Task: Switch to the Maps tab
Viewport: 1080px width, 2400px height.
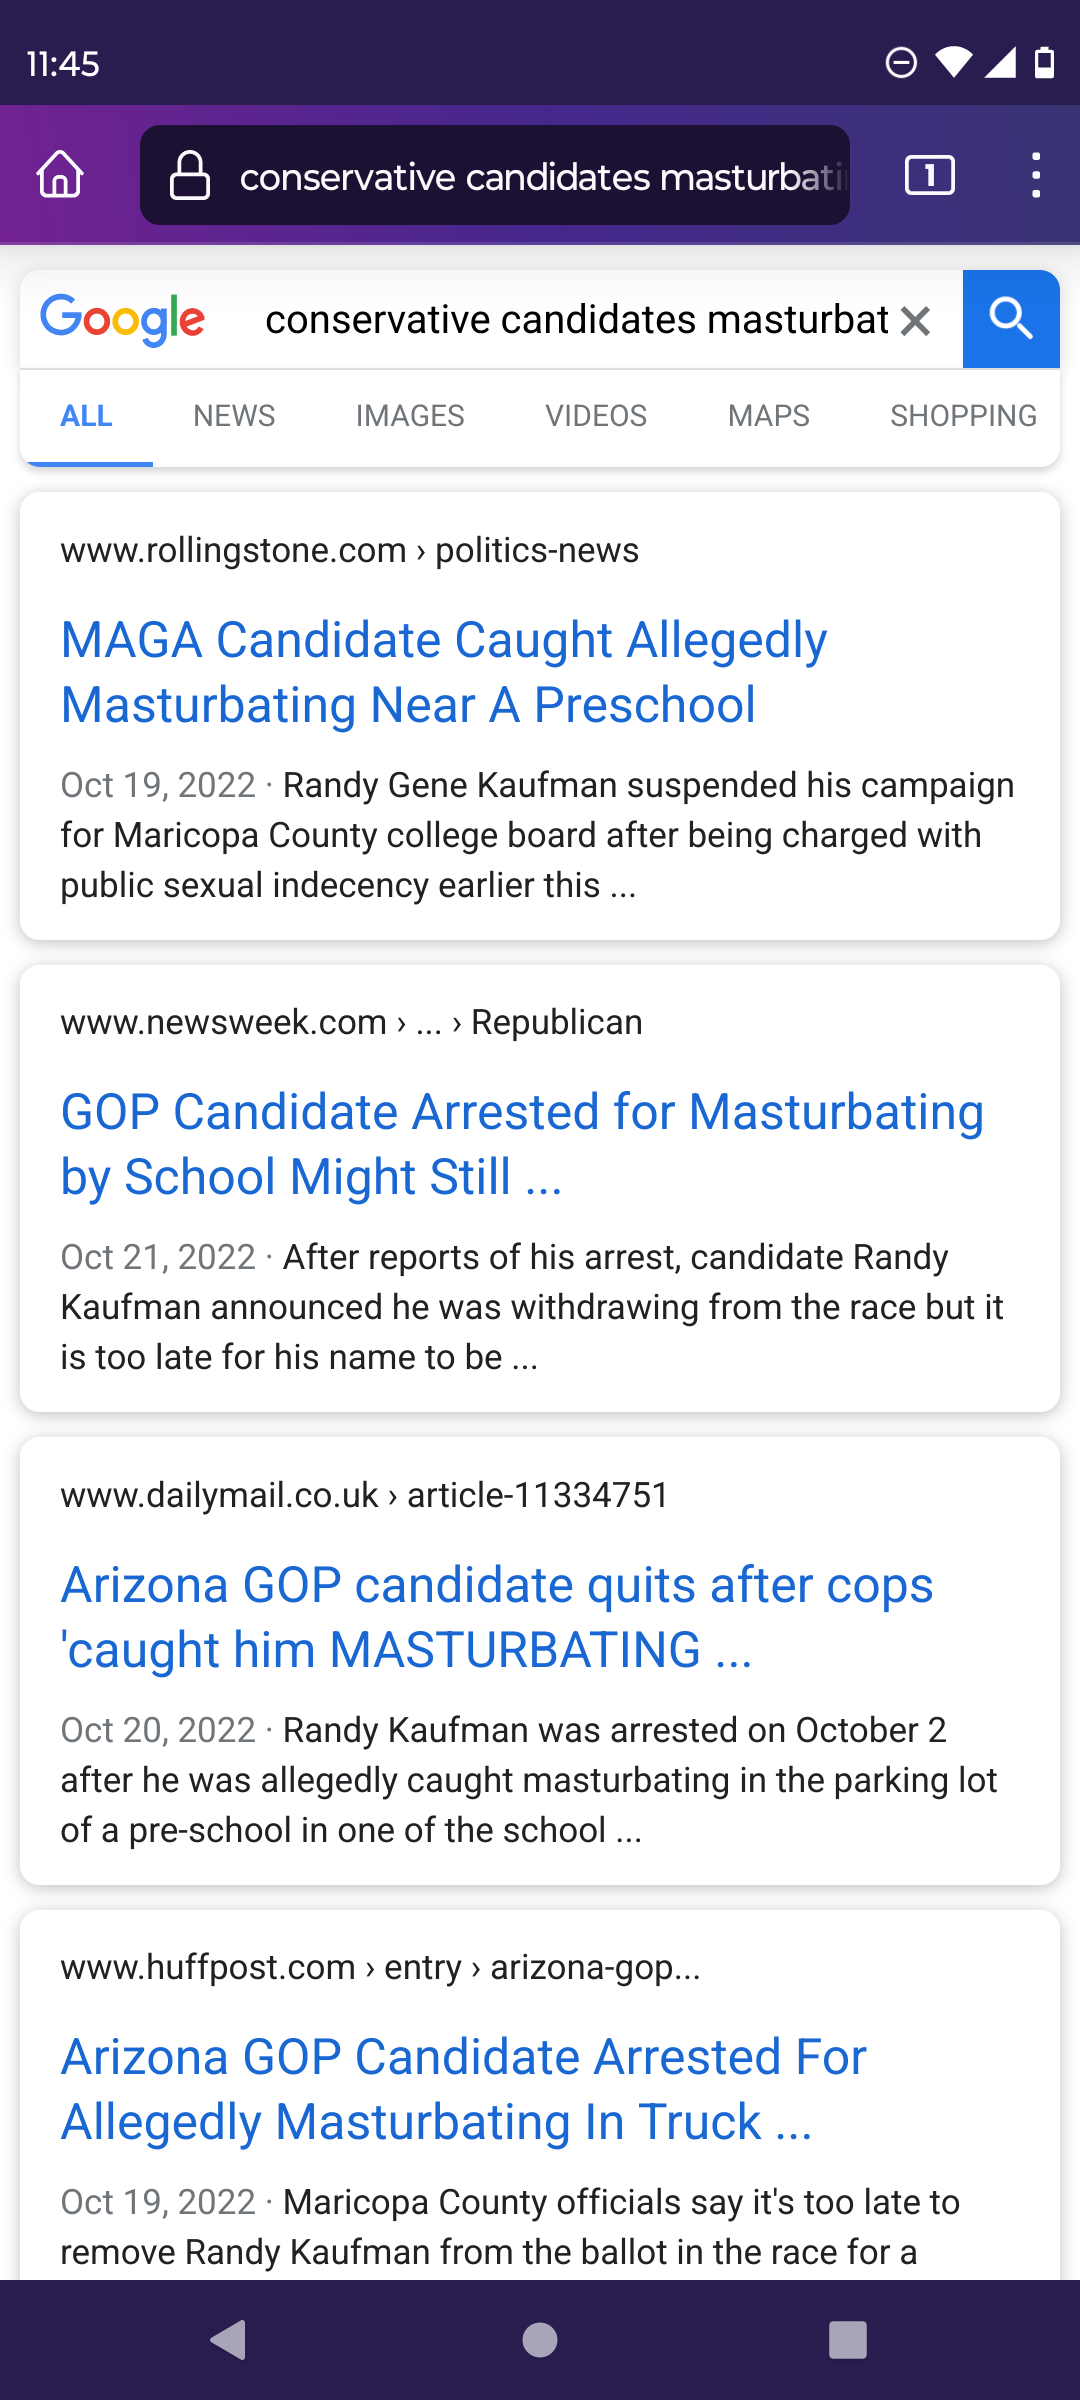Action: (x=768, y=416)
